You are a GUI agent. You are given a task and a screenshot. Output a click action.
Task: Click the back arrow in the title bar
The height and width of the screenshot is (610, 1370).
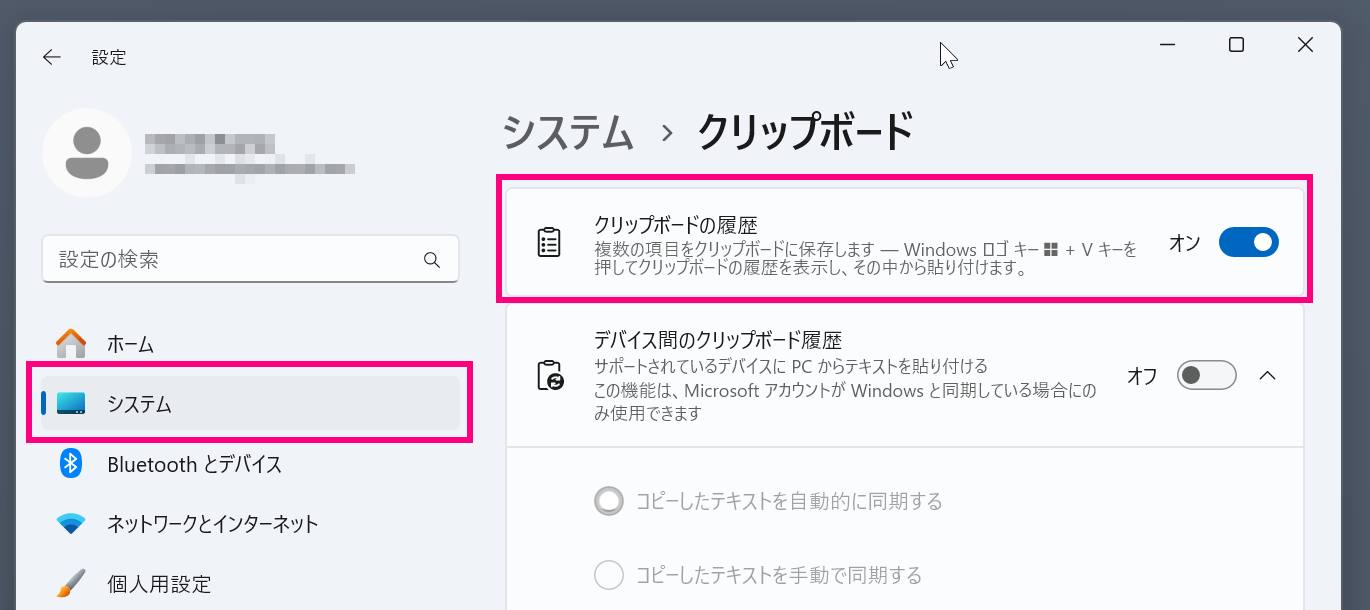click(x=52, y=58)
